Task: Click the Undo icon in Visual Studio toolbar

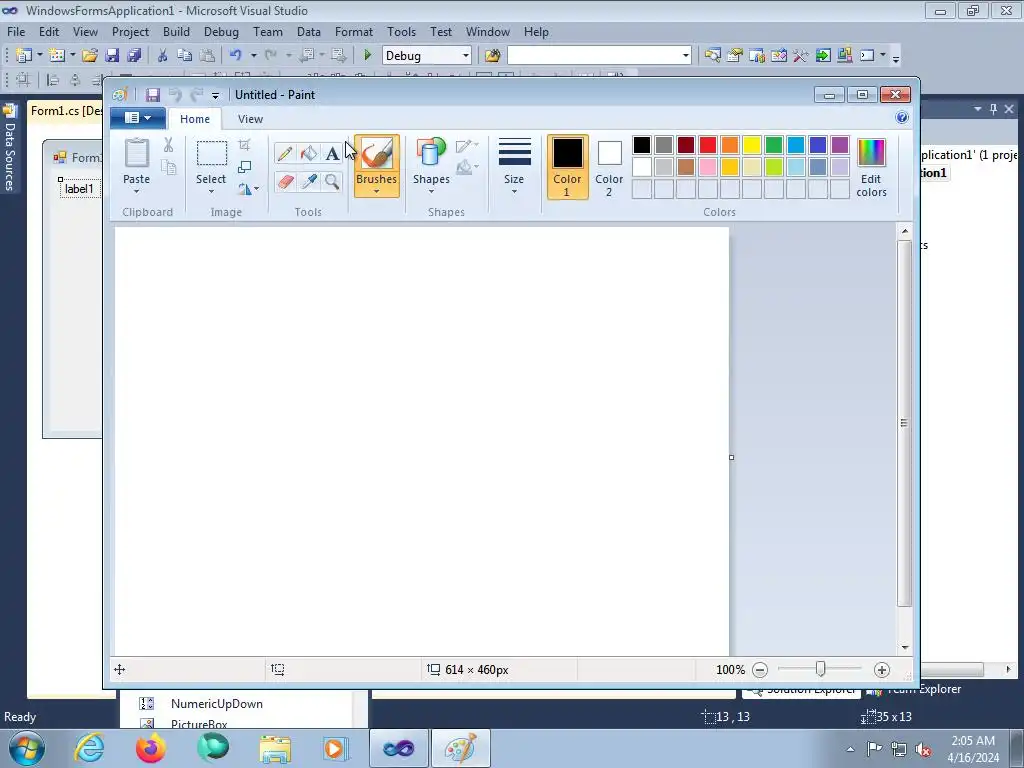Action: click(x=236, y=56)
